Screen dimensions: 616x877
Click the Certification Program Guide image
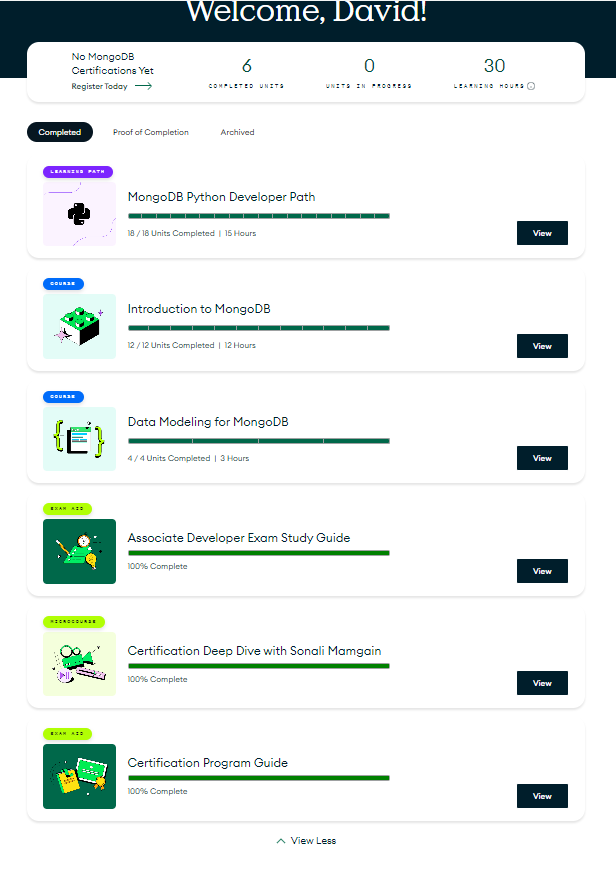tap(79, 776)
